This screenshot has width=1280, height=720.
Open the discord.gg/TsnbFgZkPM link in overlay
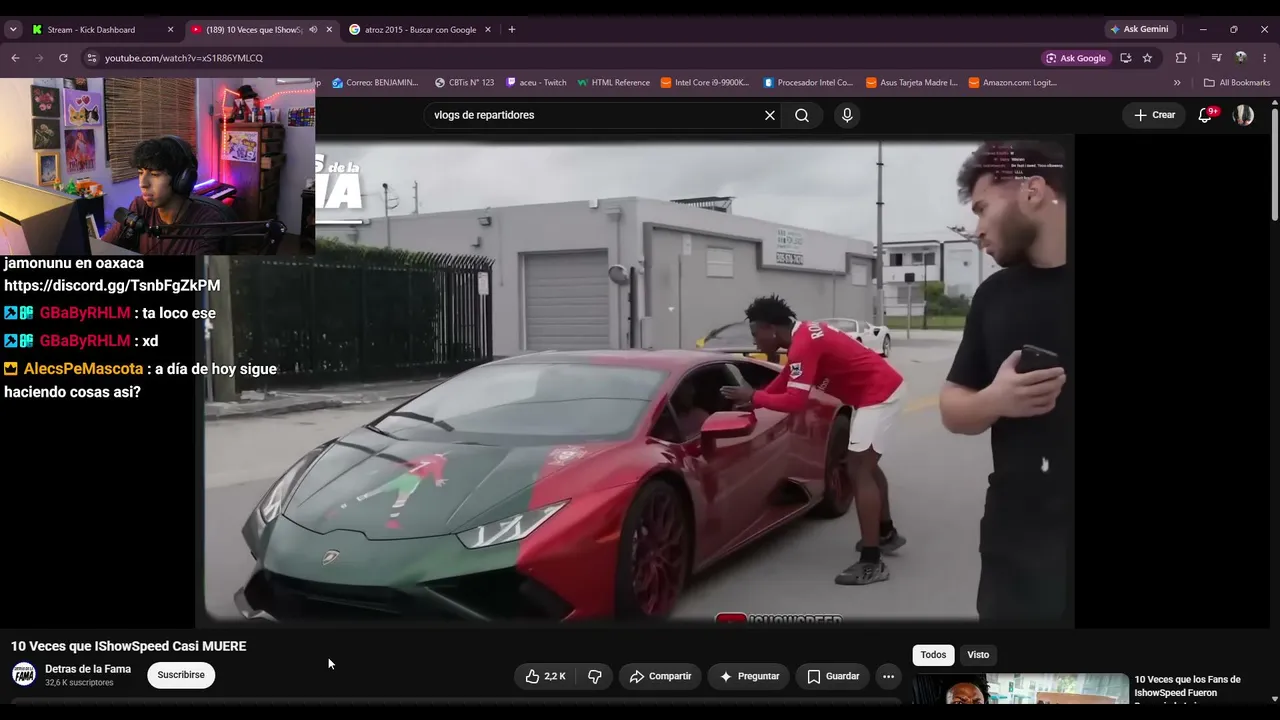112,285
